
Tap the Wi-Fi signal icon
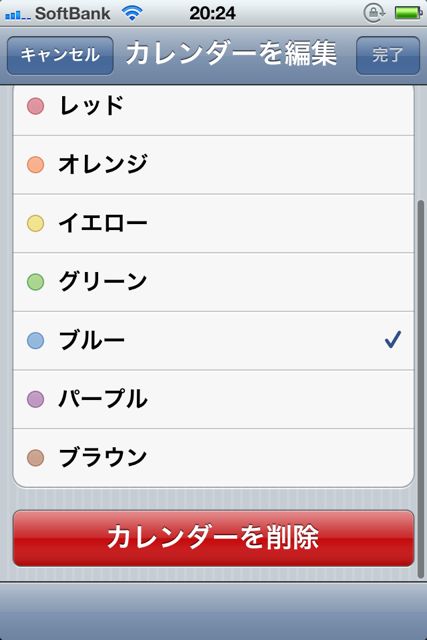[x=132, y=13]
